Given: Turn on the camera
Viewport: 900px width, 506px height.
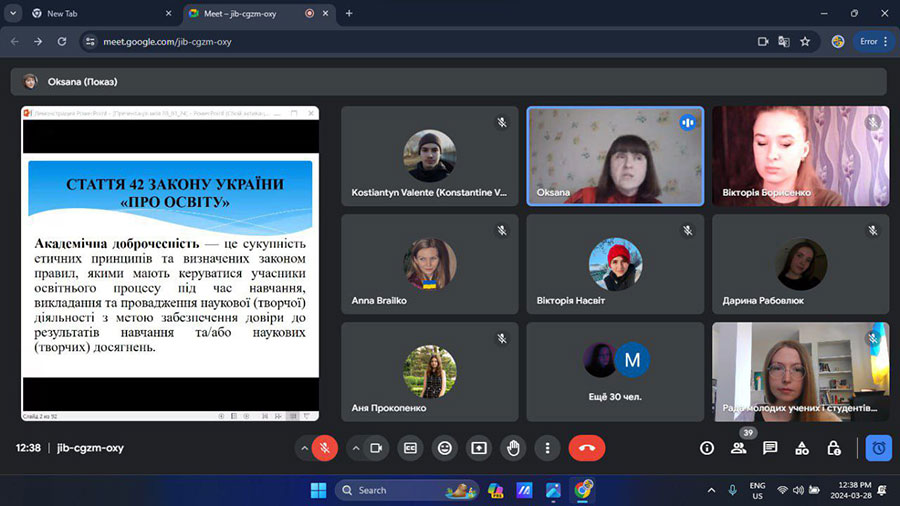Looking at the screenshot, I should 377,448.
